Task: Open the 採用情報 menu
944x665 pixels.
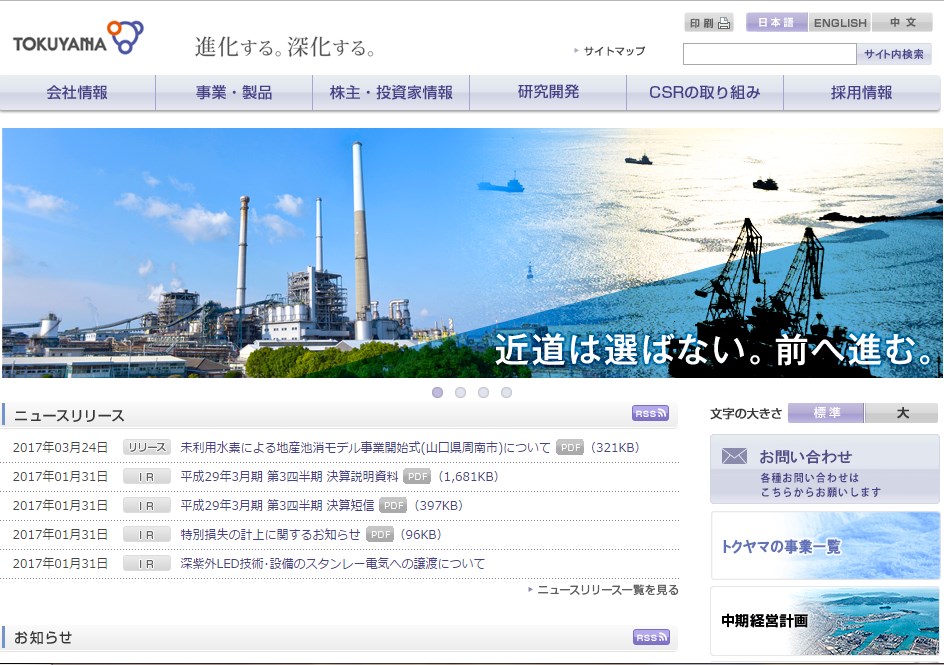Action: tap(862, 93)
